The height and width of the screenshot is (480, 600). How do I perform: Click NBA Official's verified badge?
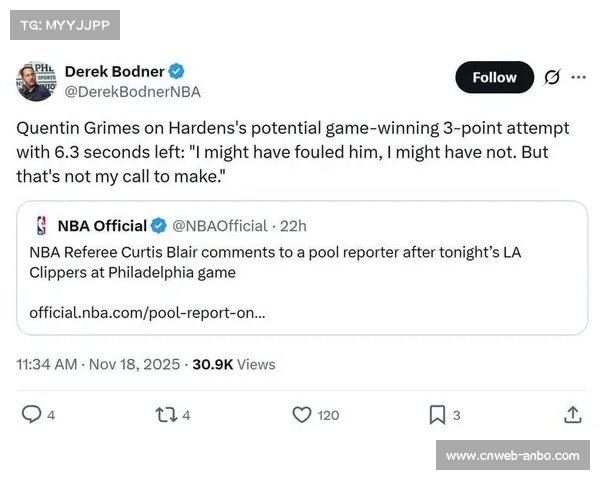click(x=158, y=225)
